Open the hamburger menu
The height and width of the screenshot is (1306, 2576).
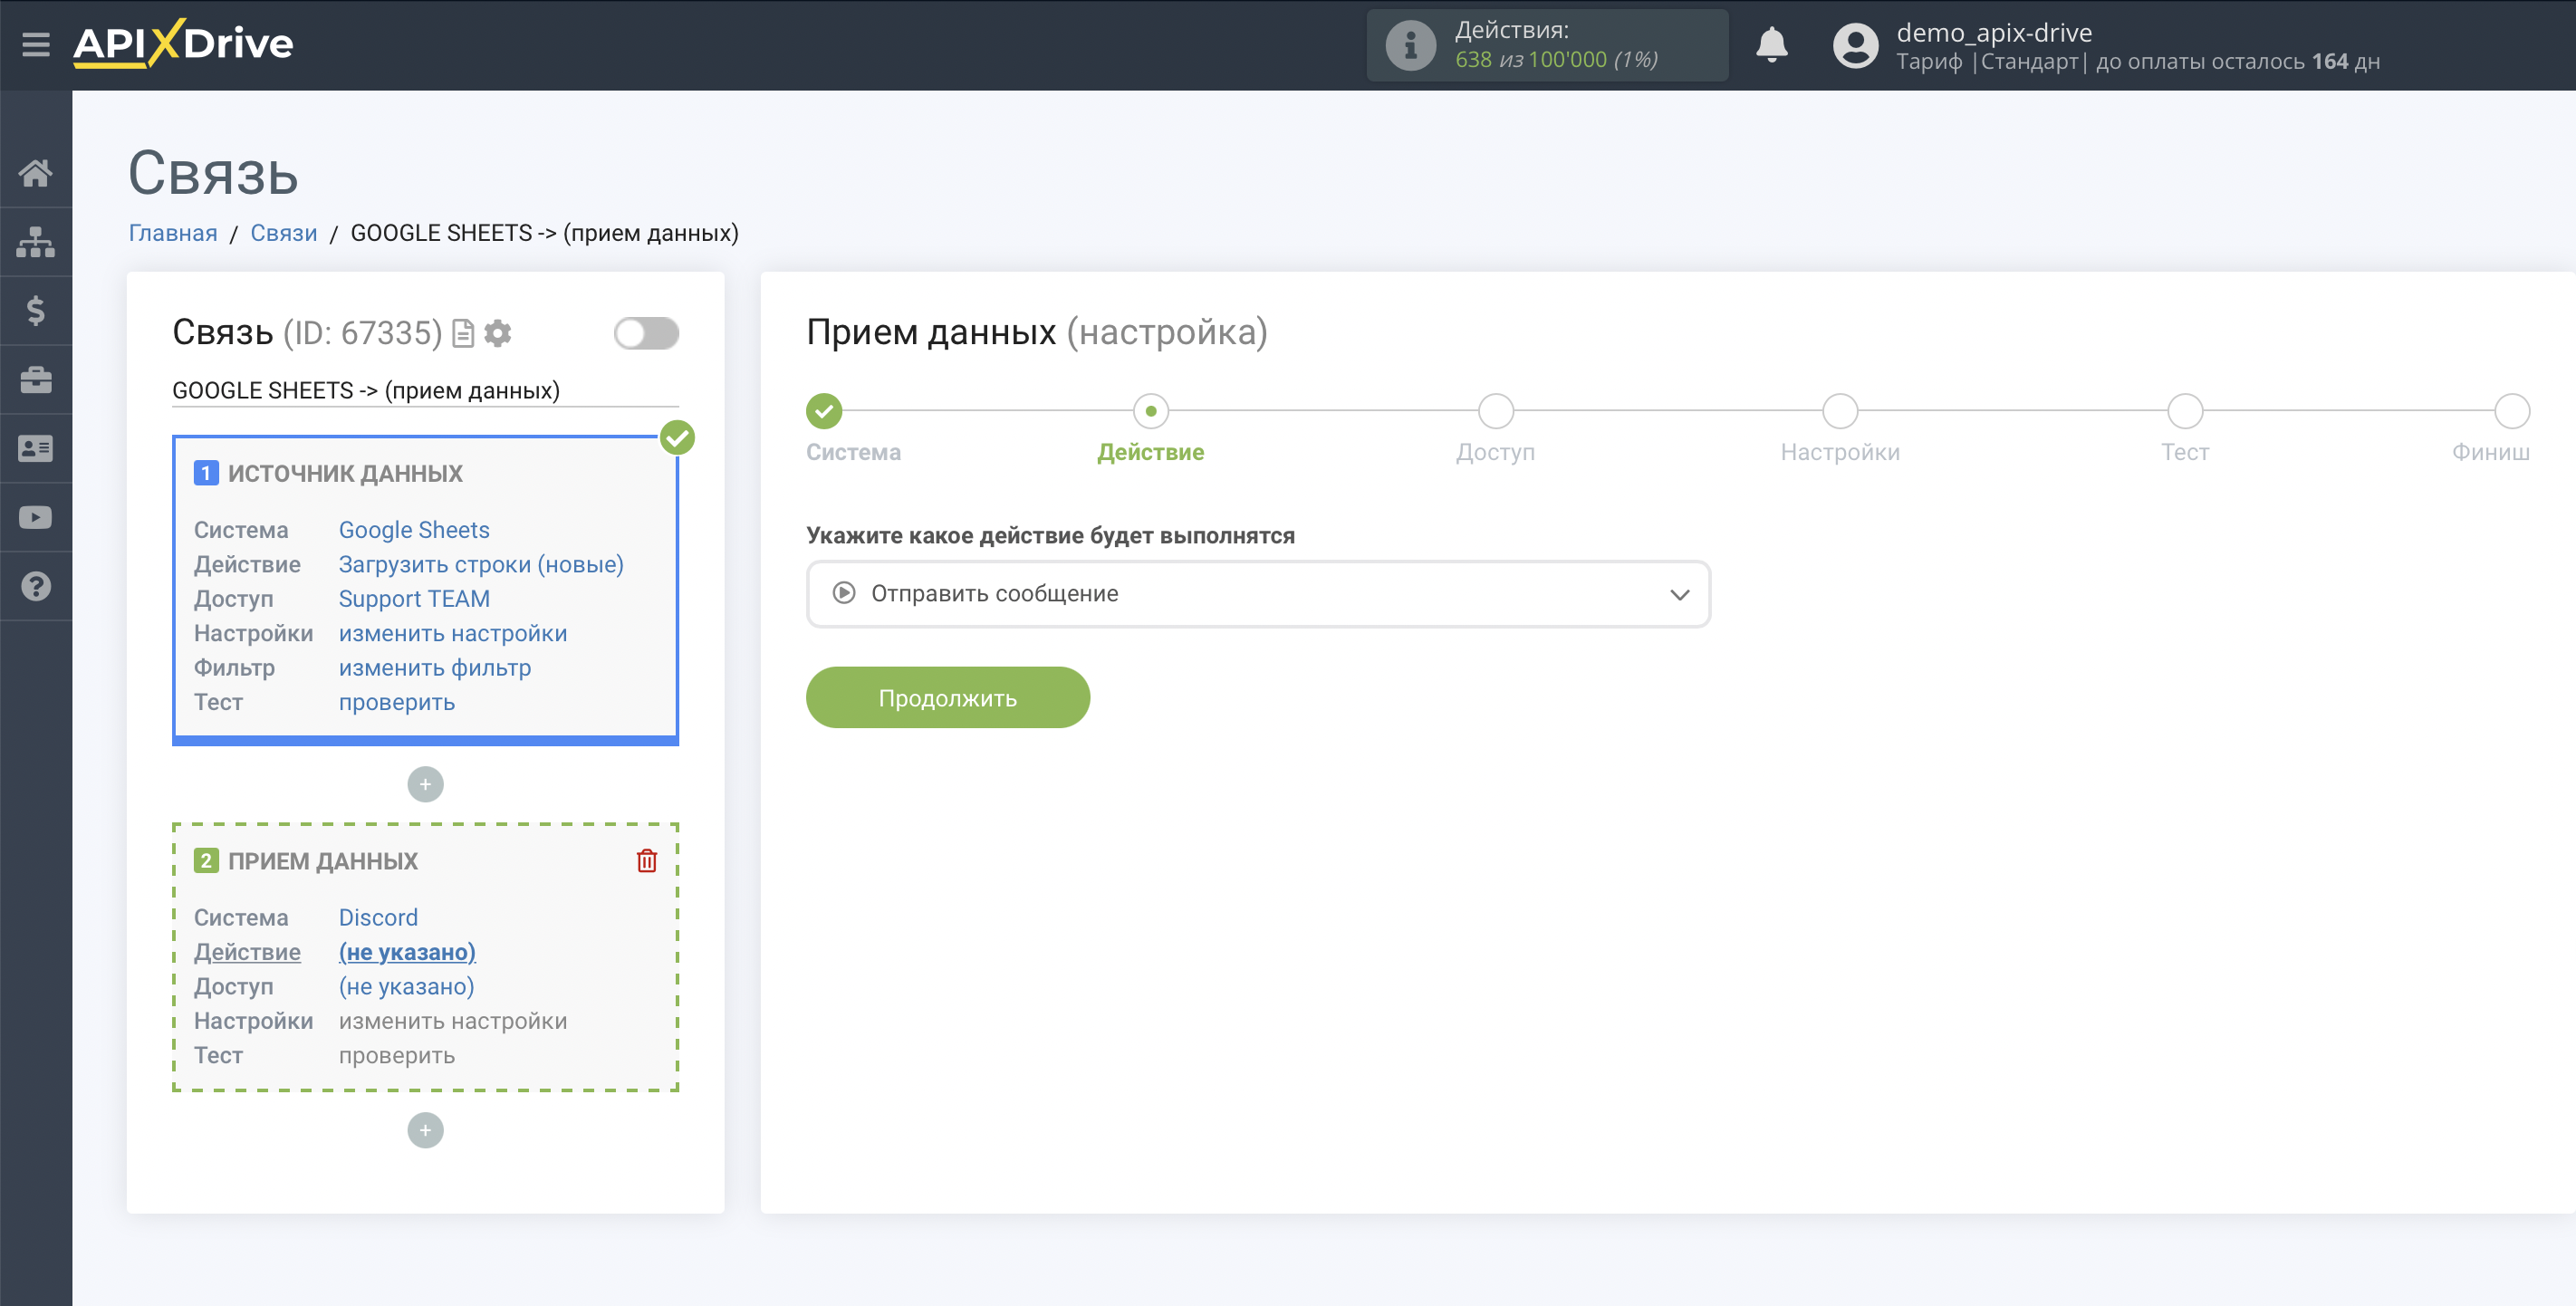pos(36,44)
